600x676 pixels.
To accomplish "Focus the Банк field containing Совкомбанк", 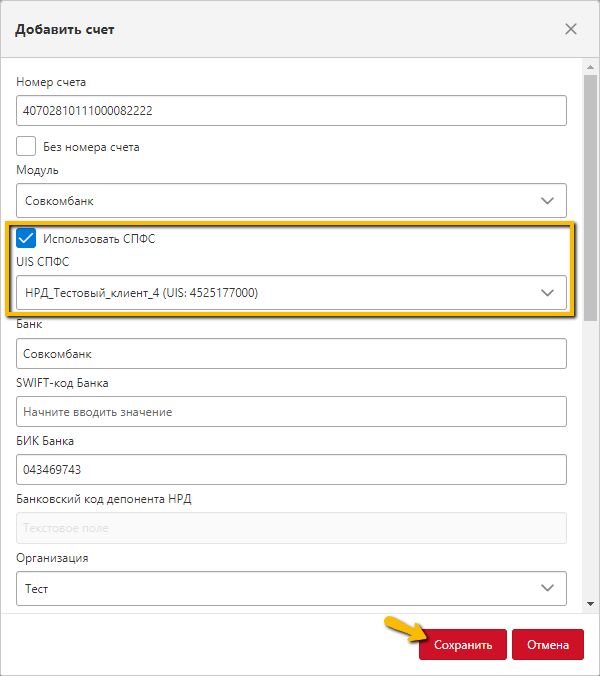I will [x=291, y=354].
